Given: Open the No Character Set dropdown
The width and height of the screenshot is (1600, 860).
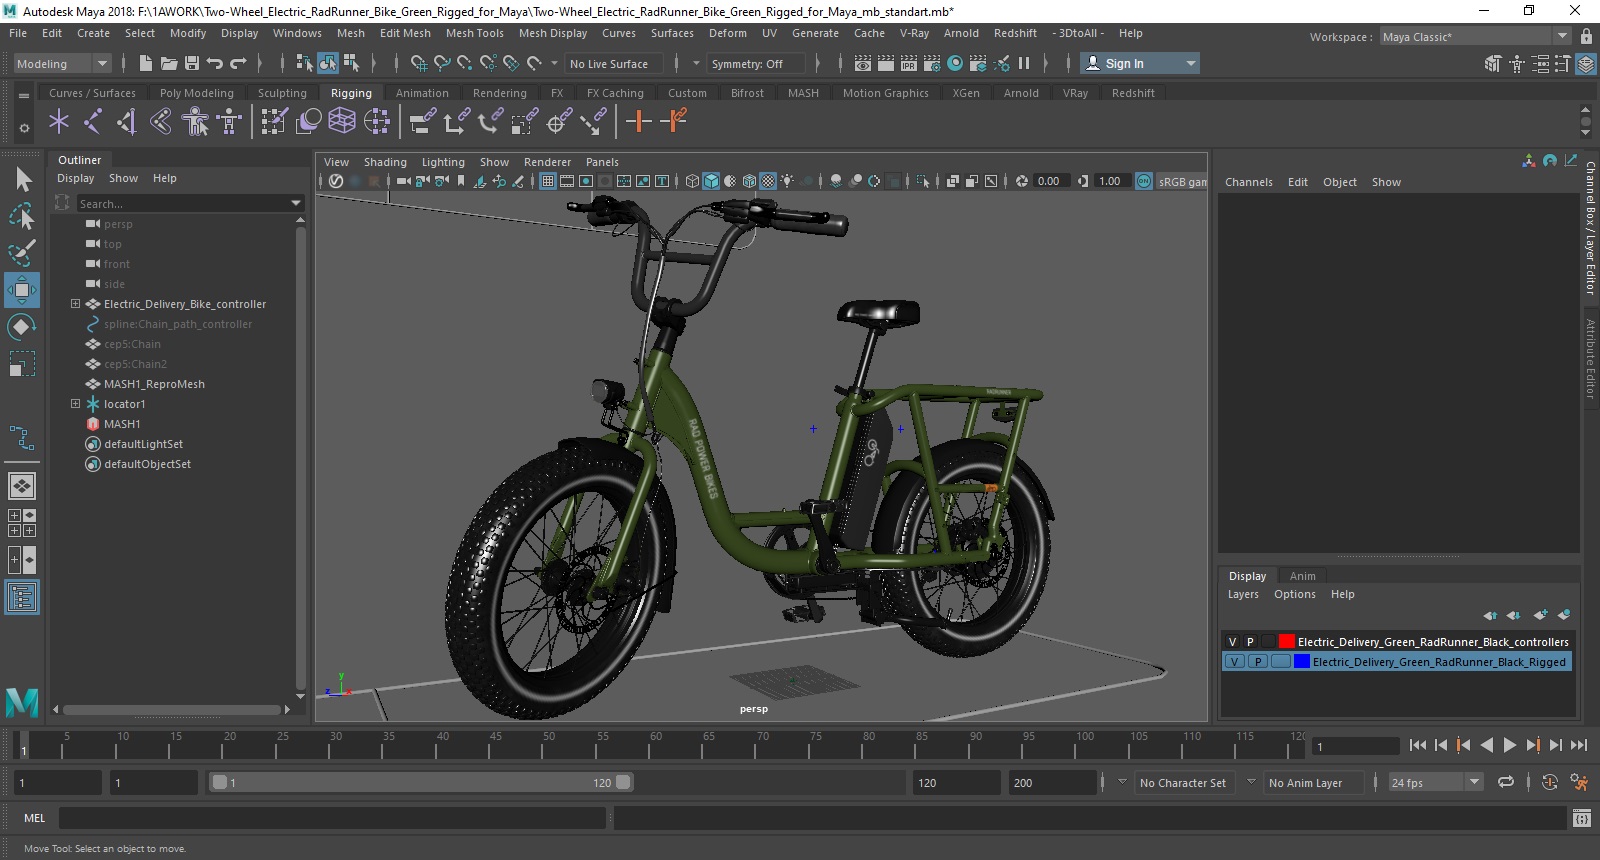Looking at the screenshot, I should coord(1184,783).
